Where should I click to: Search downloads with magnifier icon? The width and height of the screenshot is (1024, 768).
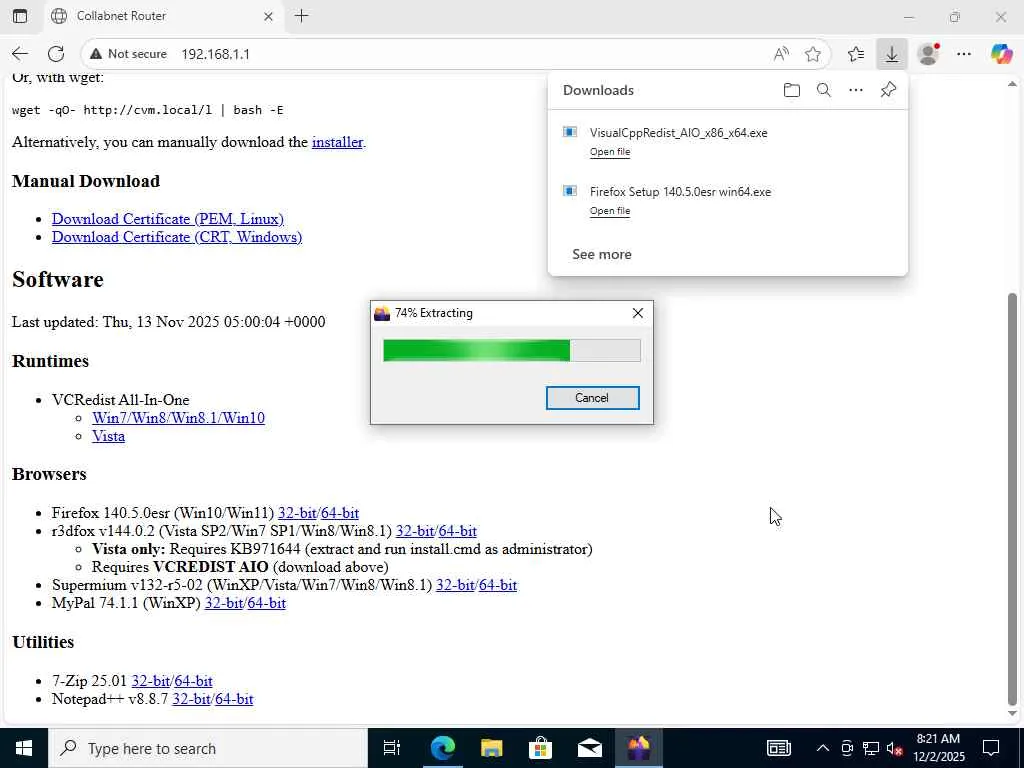(824, 90)
